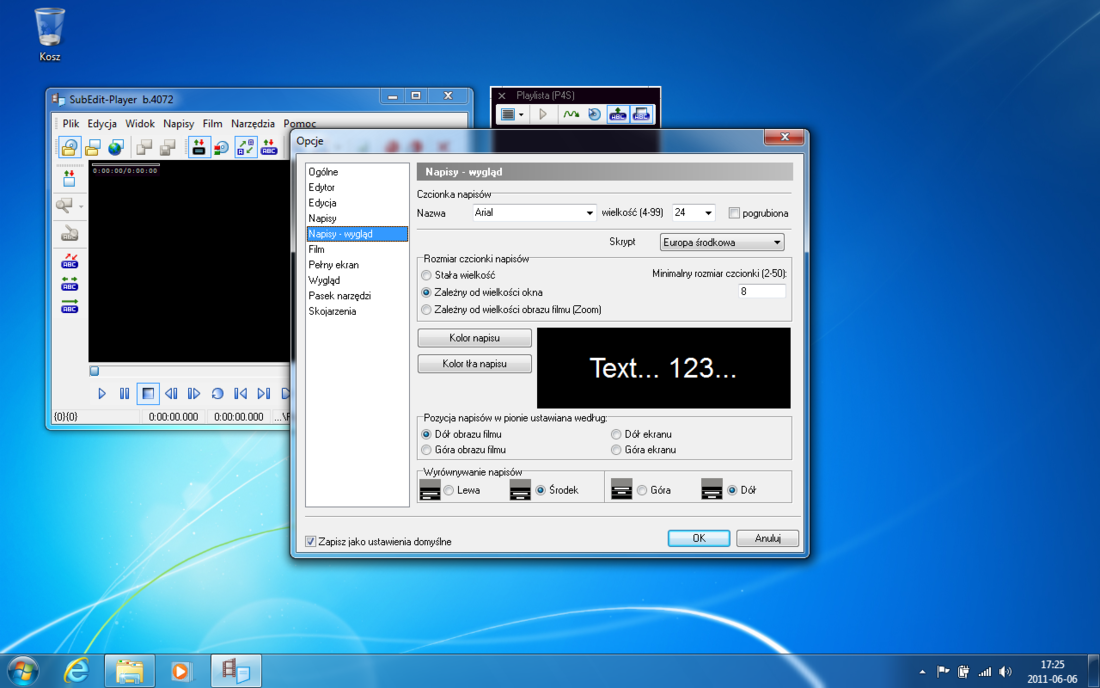Select Zależny od wielkości obrazu filmu (Zoom)

click(x=427, y=309)
